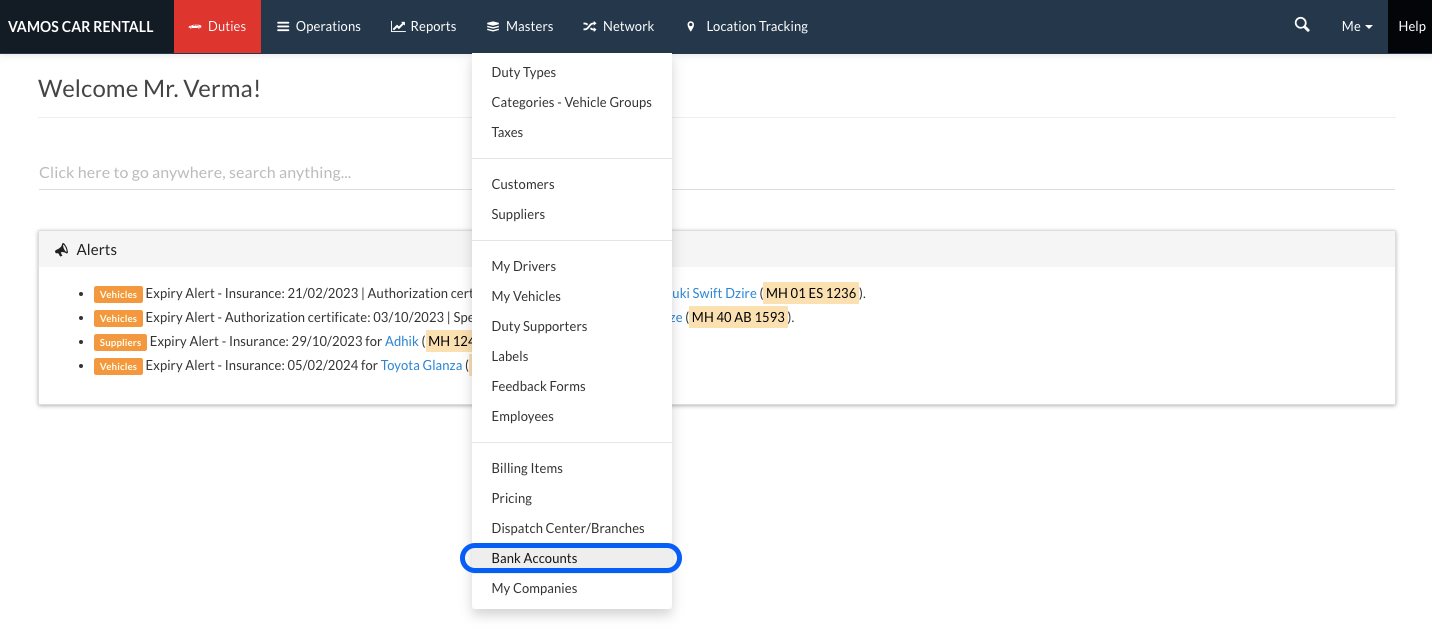Choose Duty Types menu entry
Viewport: 1432px width, 638px height.
pyautogui.click(x=523, y=72)
